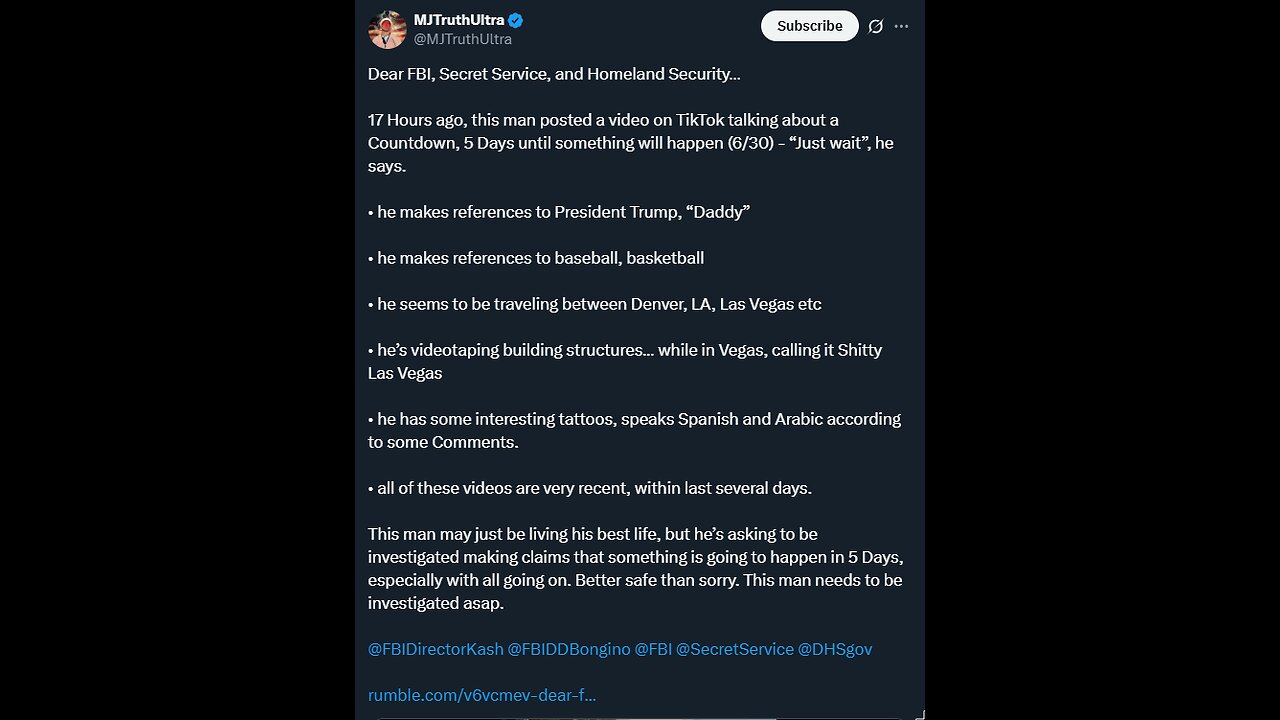Open the @FBIDirectorKash mention

(x=435, y=649)
